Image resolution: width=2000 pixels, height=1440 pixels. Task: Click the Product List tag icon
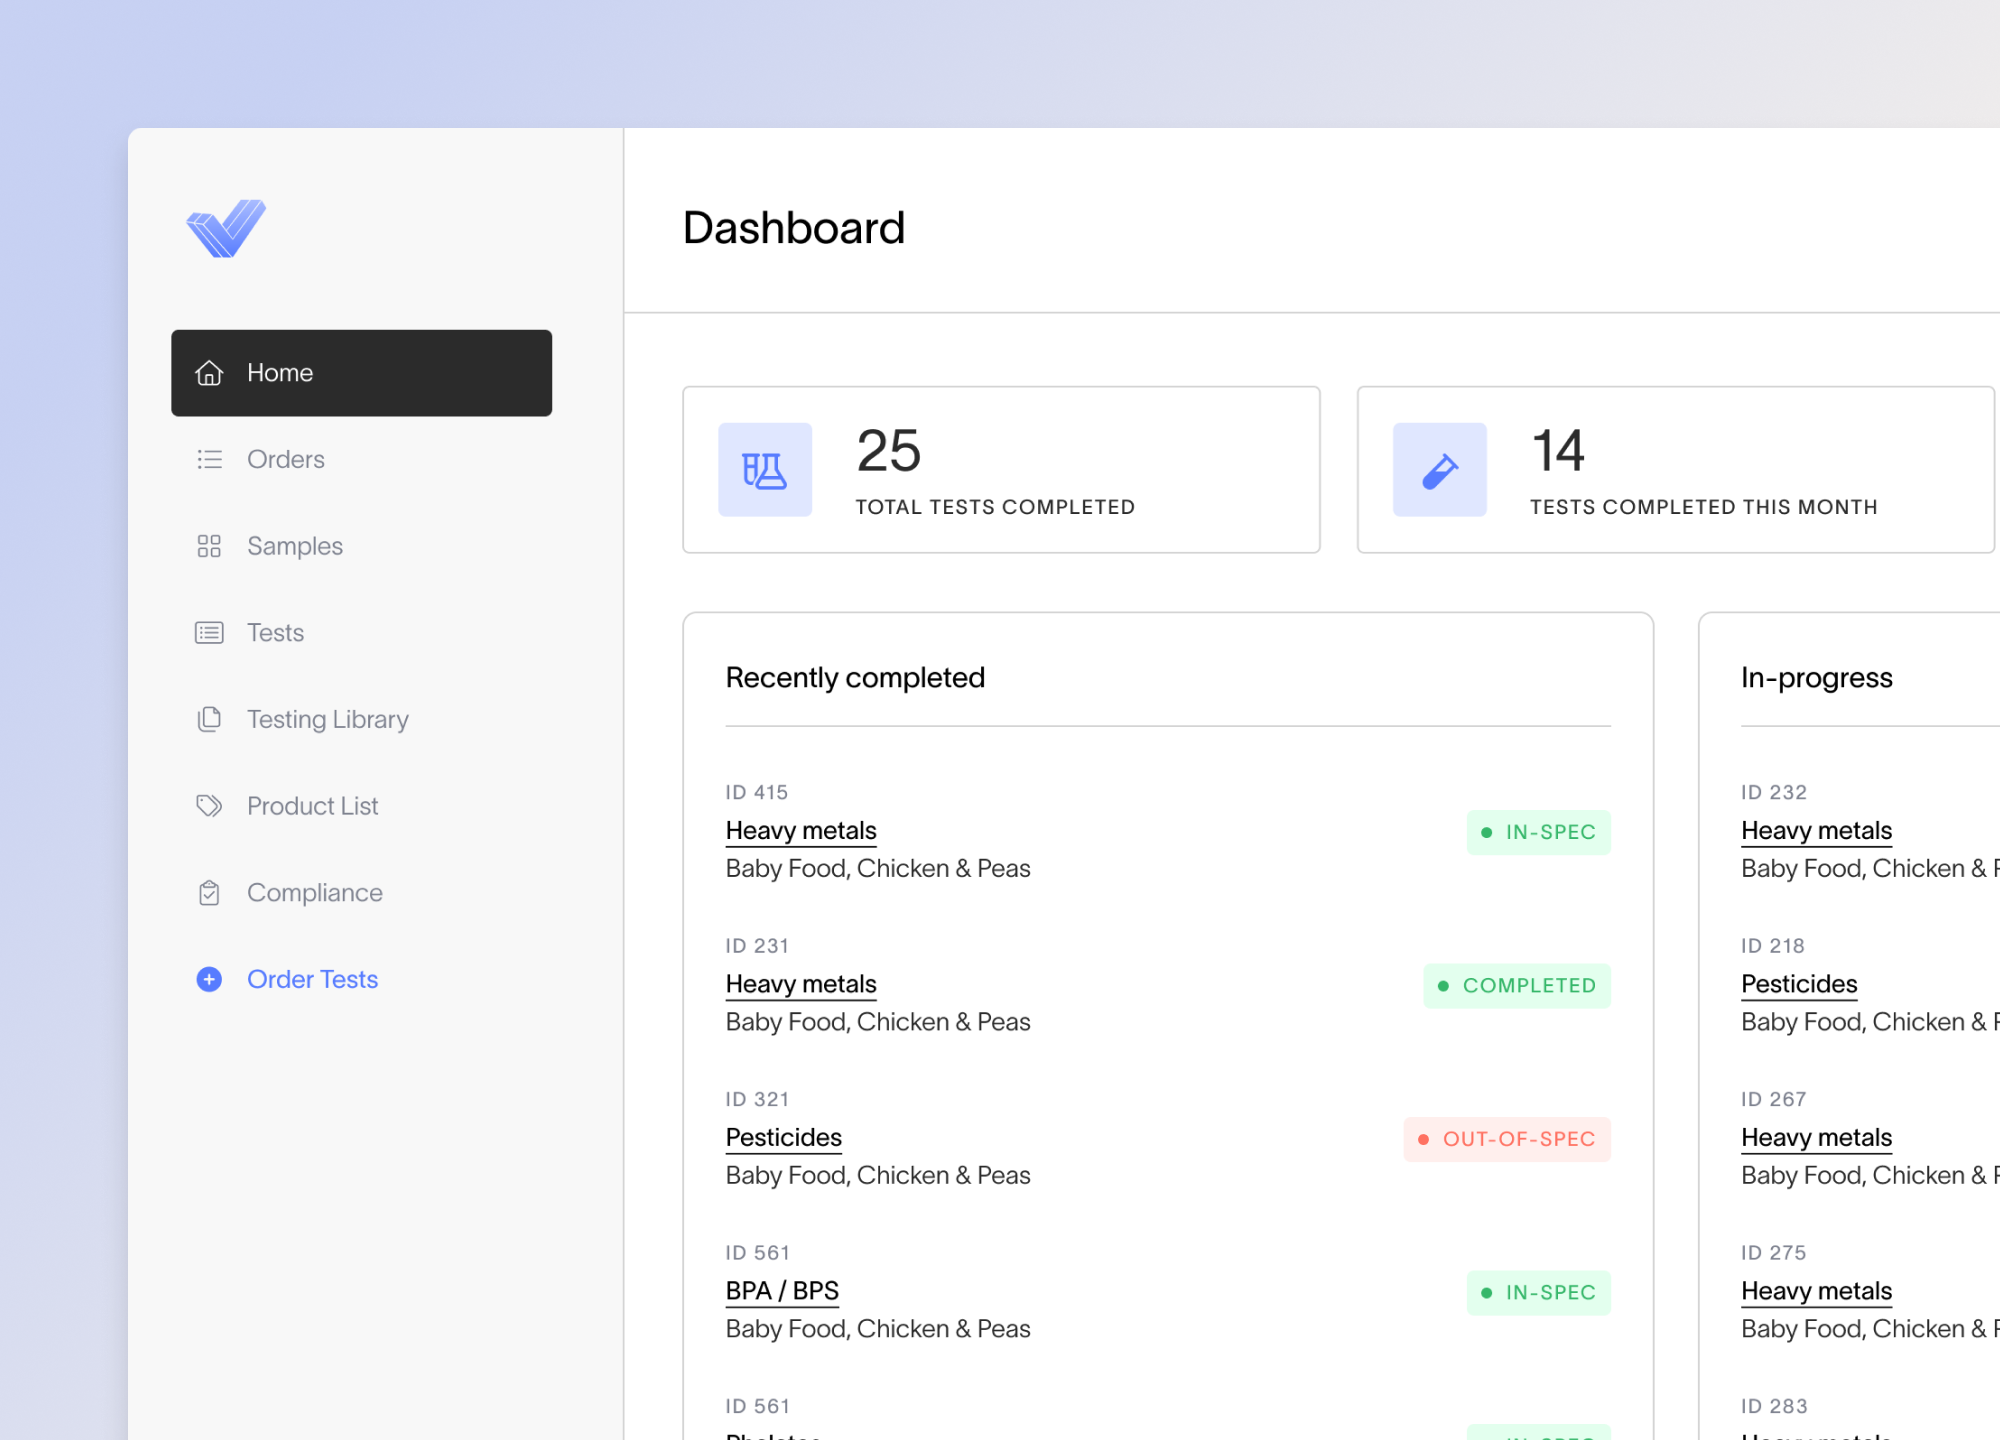(209, 806)
